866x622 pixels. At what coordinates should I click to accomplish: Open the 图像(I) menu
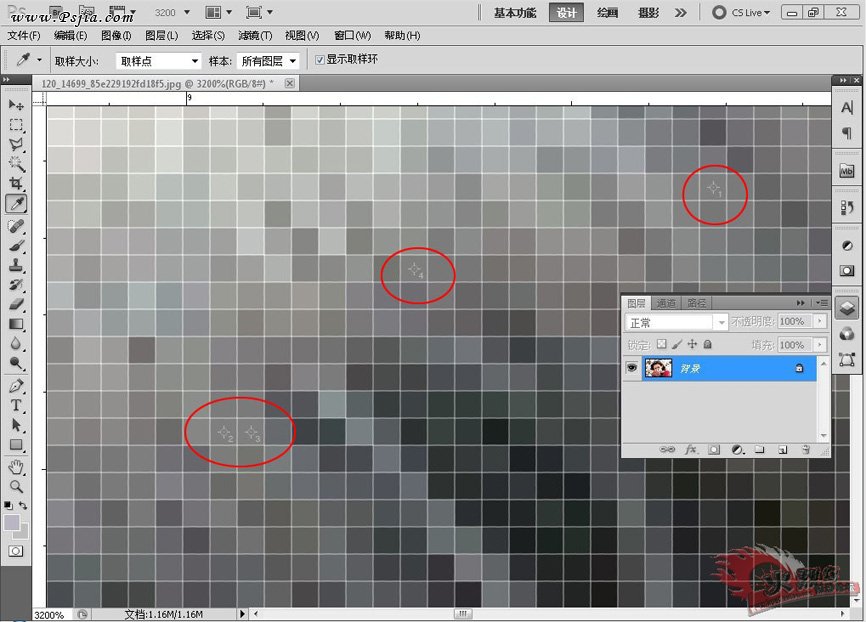(x=116, y=35)
